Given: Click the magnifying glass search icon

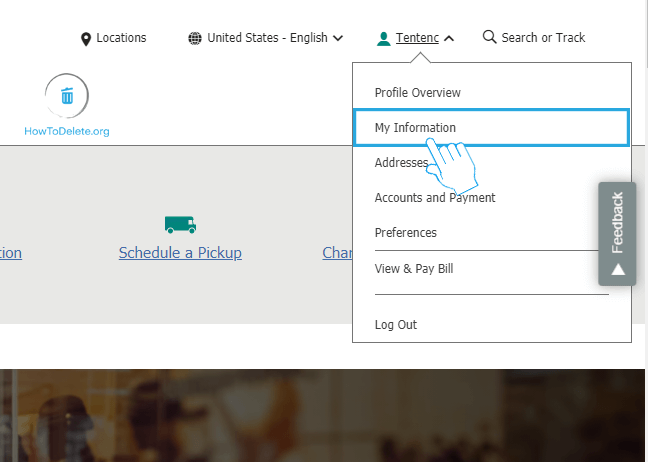Looking at the screenshot, I should click(489, 37).
